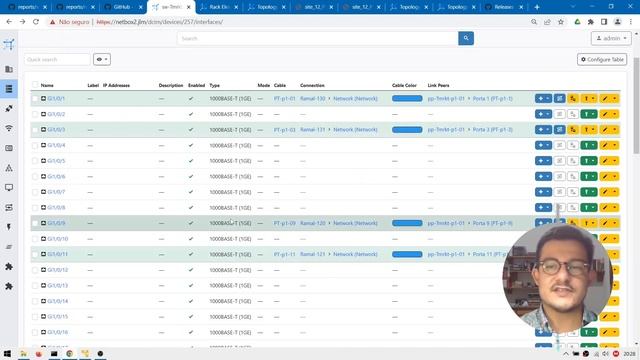This screenshot has height=360, width=640.
Task: Open the yellow connect dropdown on G1/0/3
Action: [589, 130]
